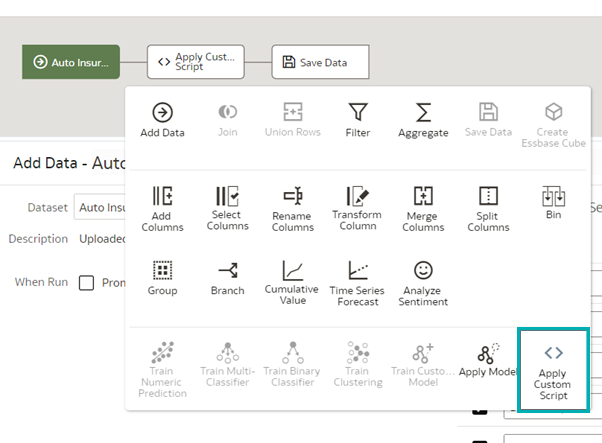Select Train Custom Model step
This screenshot has height=443, width=602.
[423, 364]
